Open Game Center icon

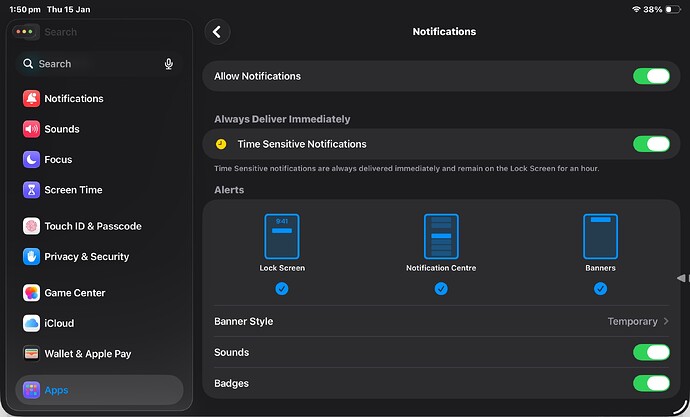coord(31,293)
